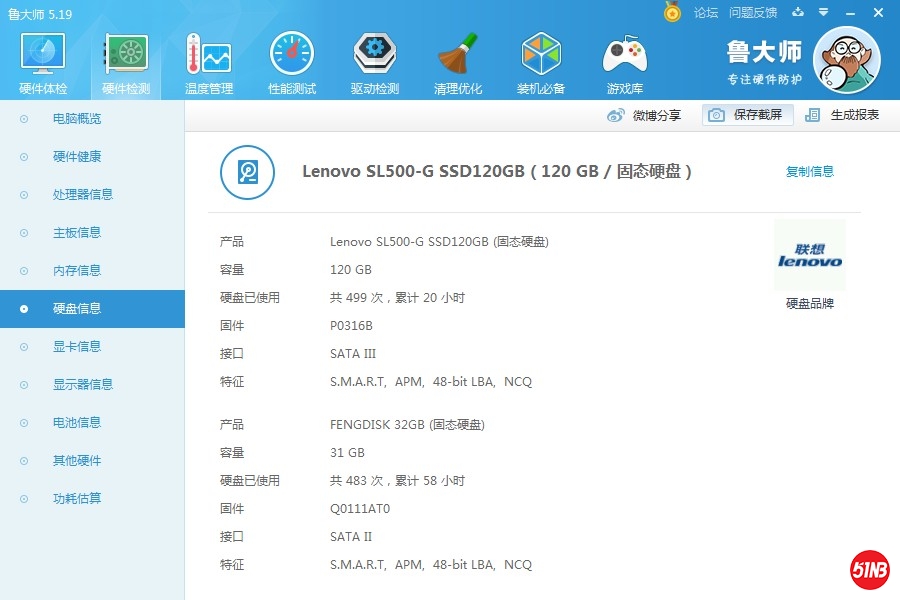Select 电脑概览 in the sidebar
The height and width of the screenshot is (600, 900).
[x=77, y=119]
